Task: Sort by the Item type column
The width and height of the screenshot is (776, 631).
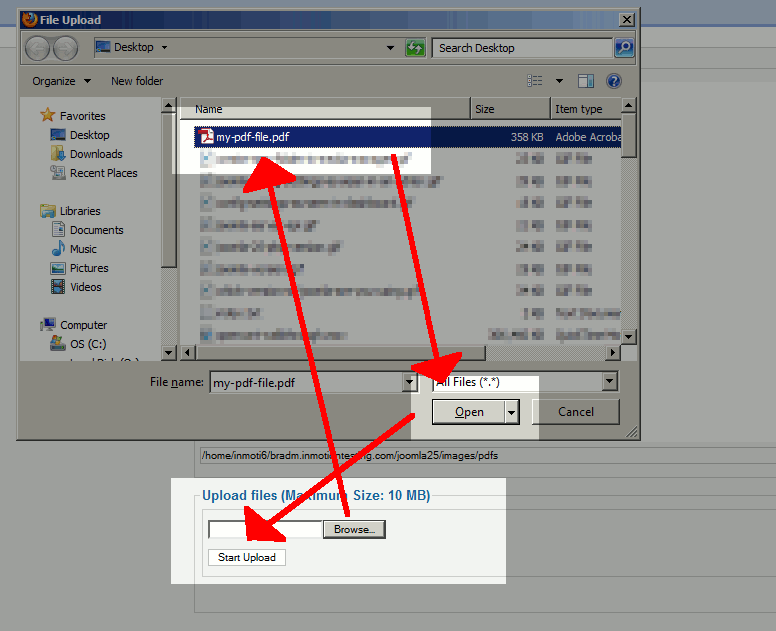Action: (586, 109)
